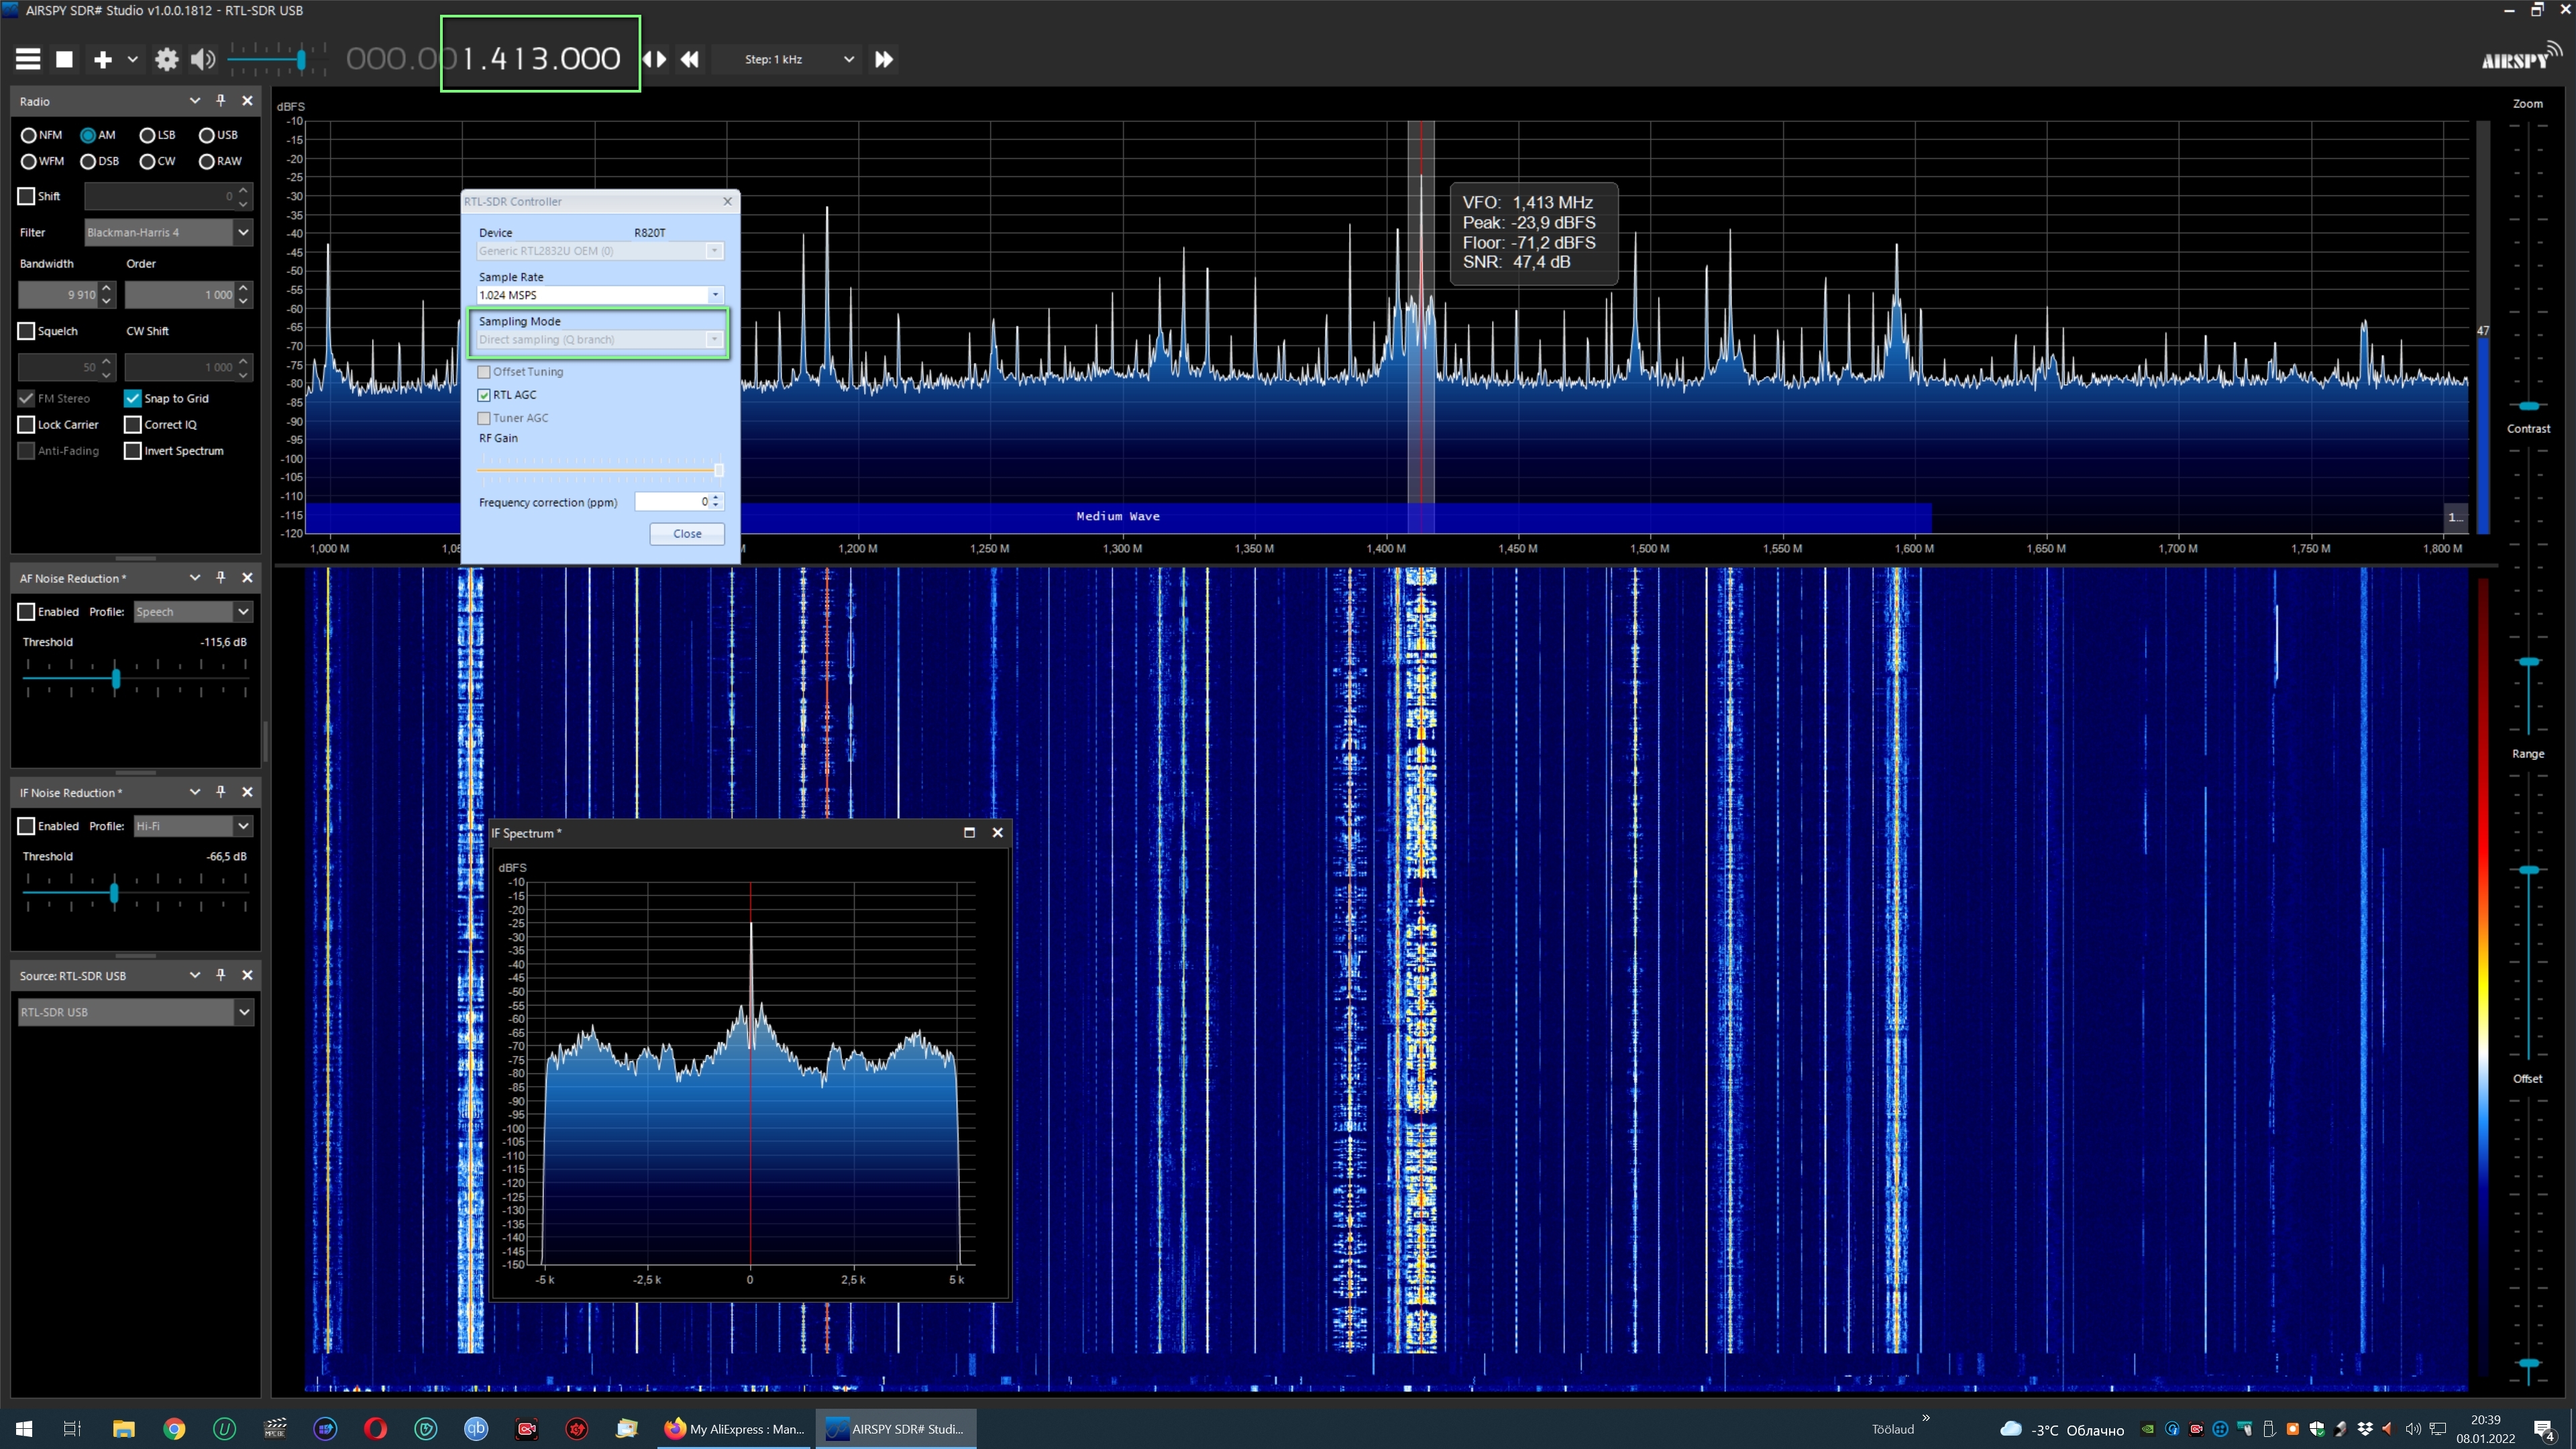The height and width of the screenshot is (1449, 2576).
Task: Pin the IF Noise Reduction panel
Action: (221, 792)
